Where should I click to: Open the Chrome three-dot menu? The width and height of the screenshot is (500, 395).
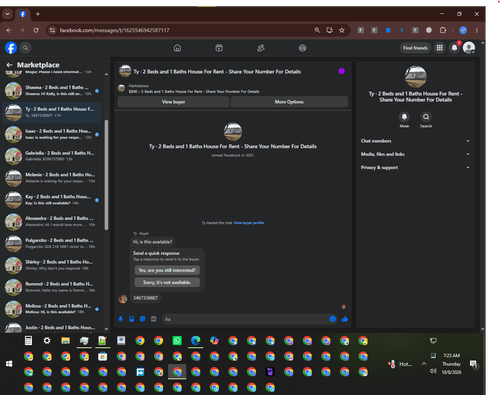click(477, 30)
